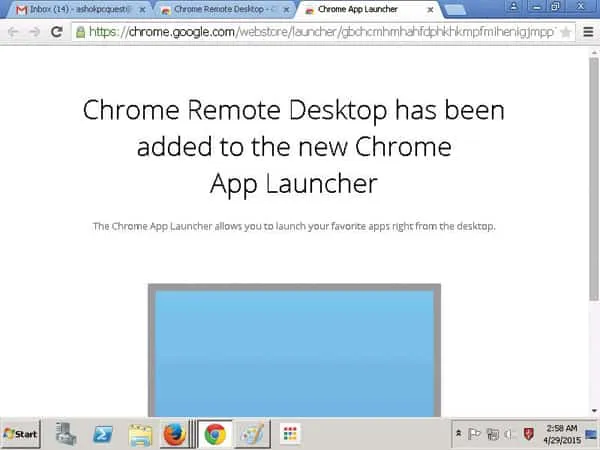This screenshot has width=600, height=450.
Task: Click the browser Back arrow
Action: point(13,32)
